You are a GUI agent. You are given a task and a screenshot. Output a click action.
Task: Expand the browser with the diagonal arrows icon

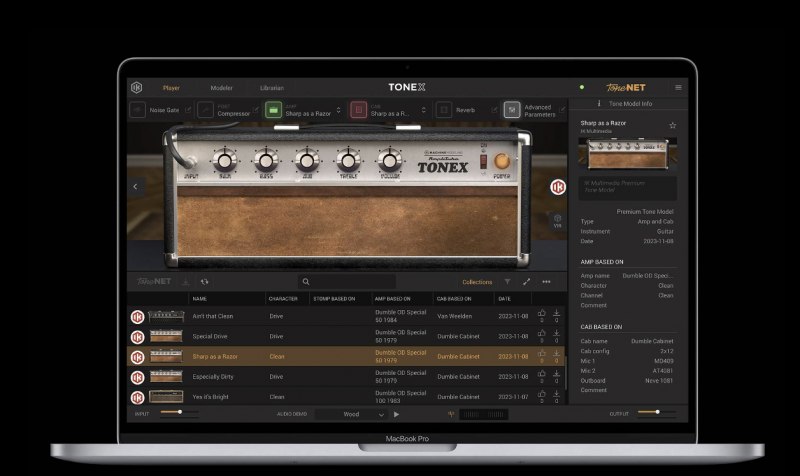[x=527, y=282]
